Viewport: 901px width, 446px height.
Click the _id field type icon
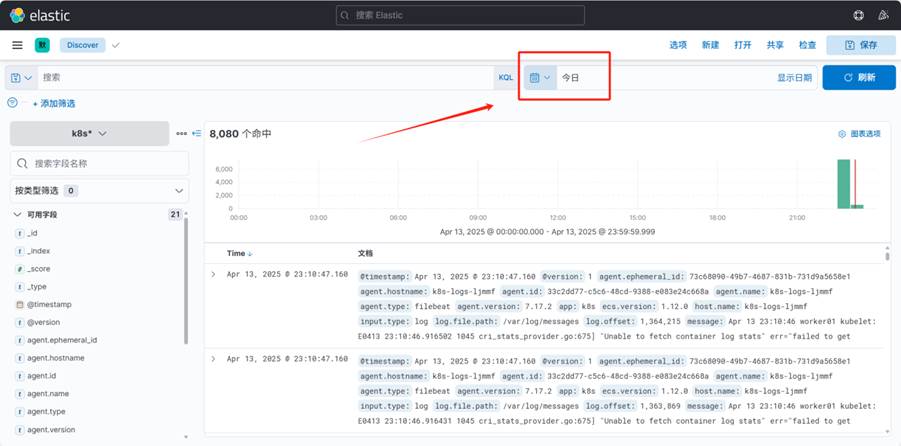(x=20, y=233)
